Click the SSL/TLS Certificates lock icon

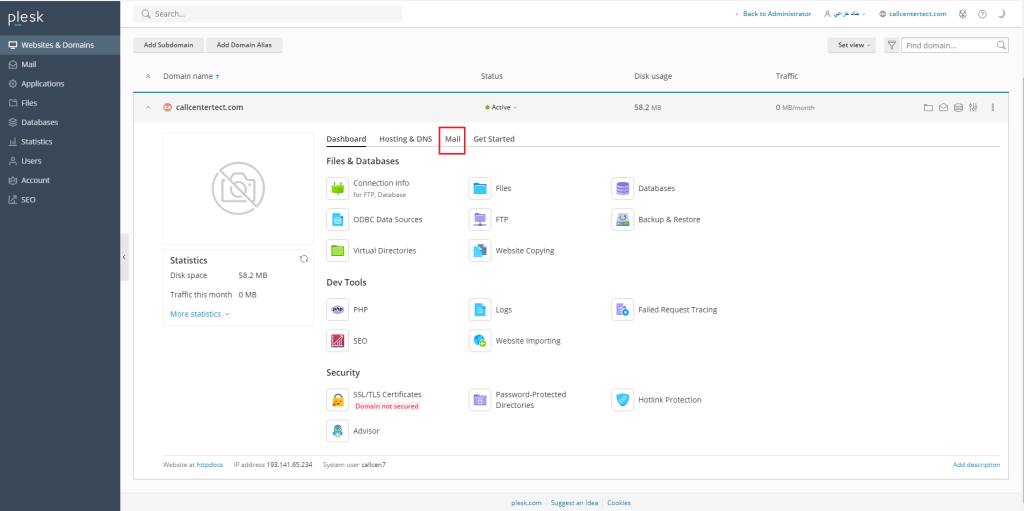[337, 400]
